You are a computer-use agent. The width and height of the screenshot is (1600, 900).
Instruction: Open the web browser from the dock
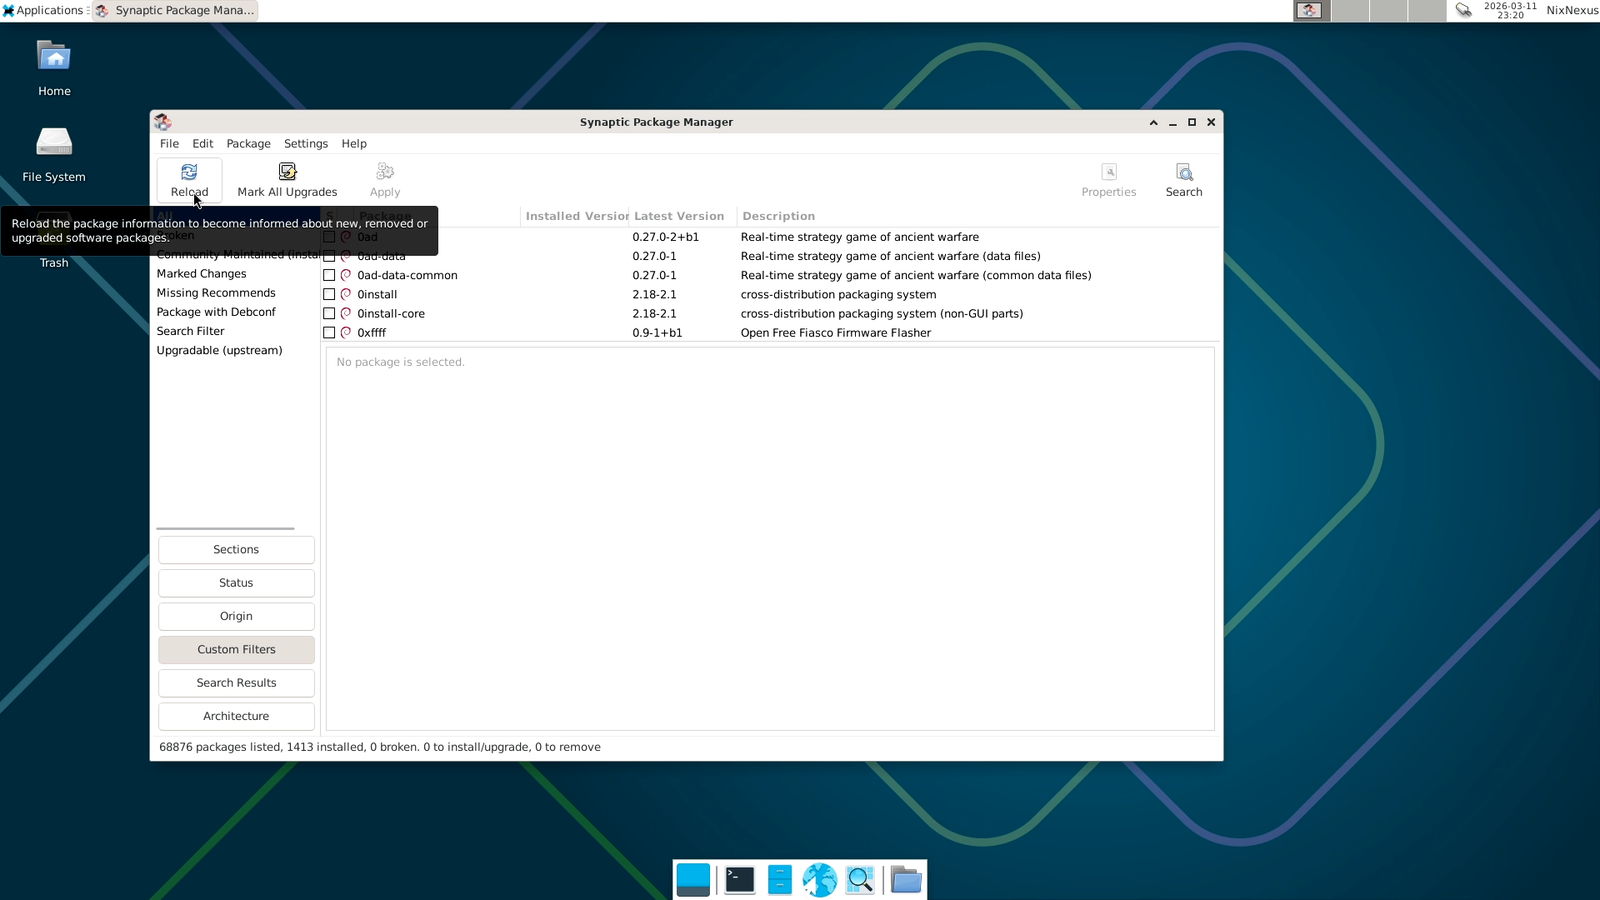[x=820, y=879]
